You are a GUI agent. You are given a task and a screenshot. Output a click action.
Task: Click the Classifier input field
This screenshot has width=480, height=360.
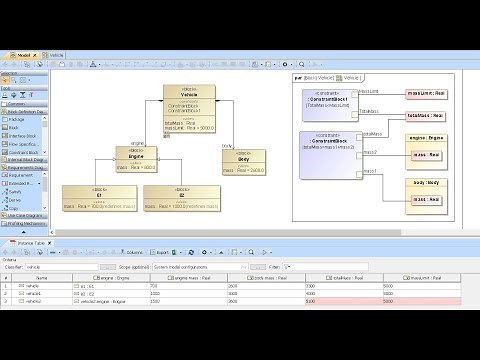tap(61, 267)
